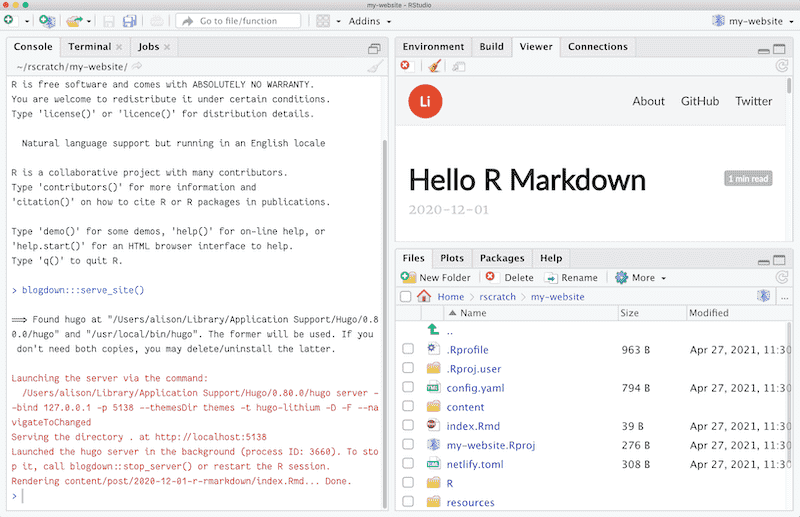
Task: Click the red Li site logo
Action: [425, 101]
